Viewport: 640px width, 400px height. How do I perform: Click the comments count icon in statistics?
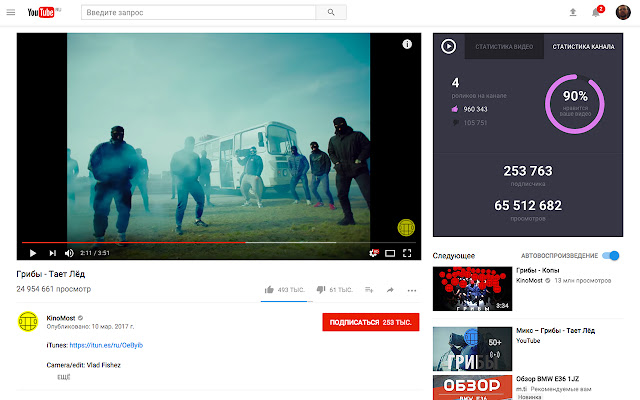[x=456, y=122]
